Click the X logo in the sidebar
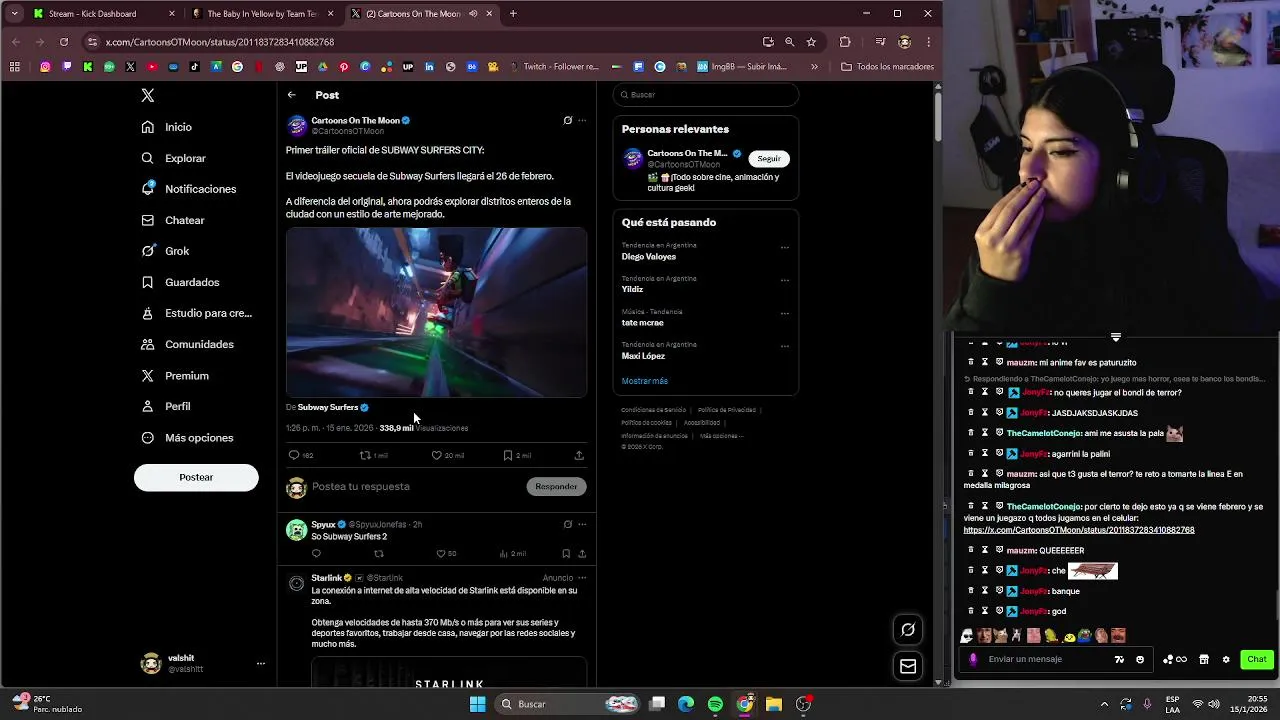Image resolution: width=1280 pixels, height=720 pixels. point(148,95)
